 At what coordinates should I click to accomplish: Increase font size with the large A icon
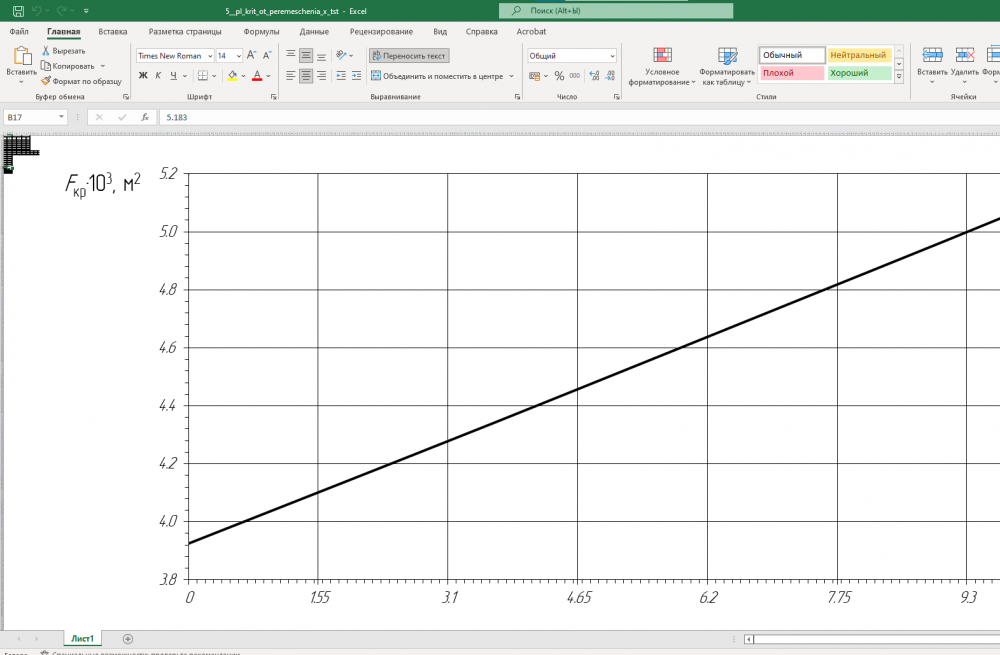point(251,56)
